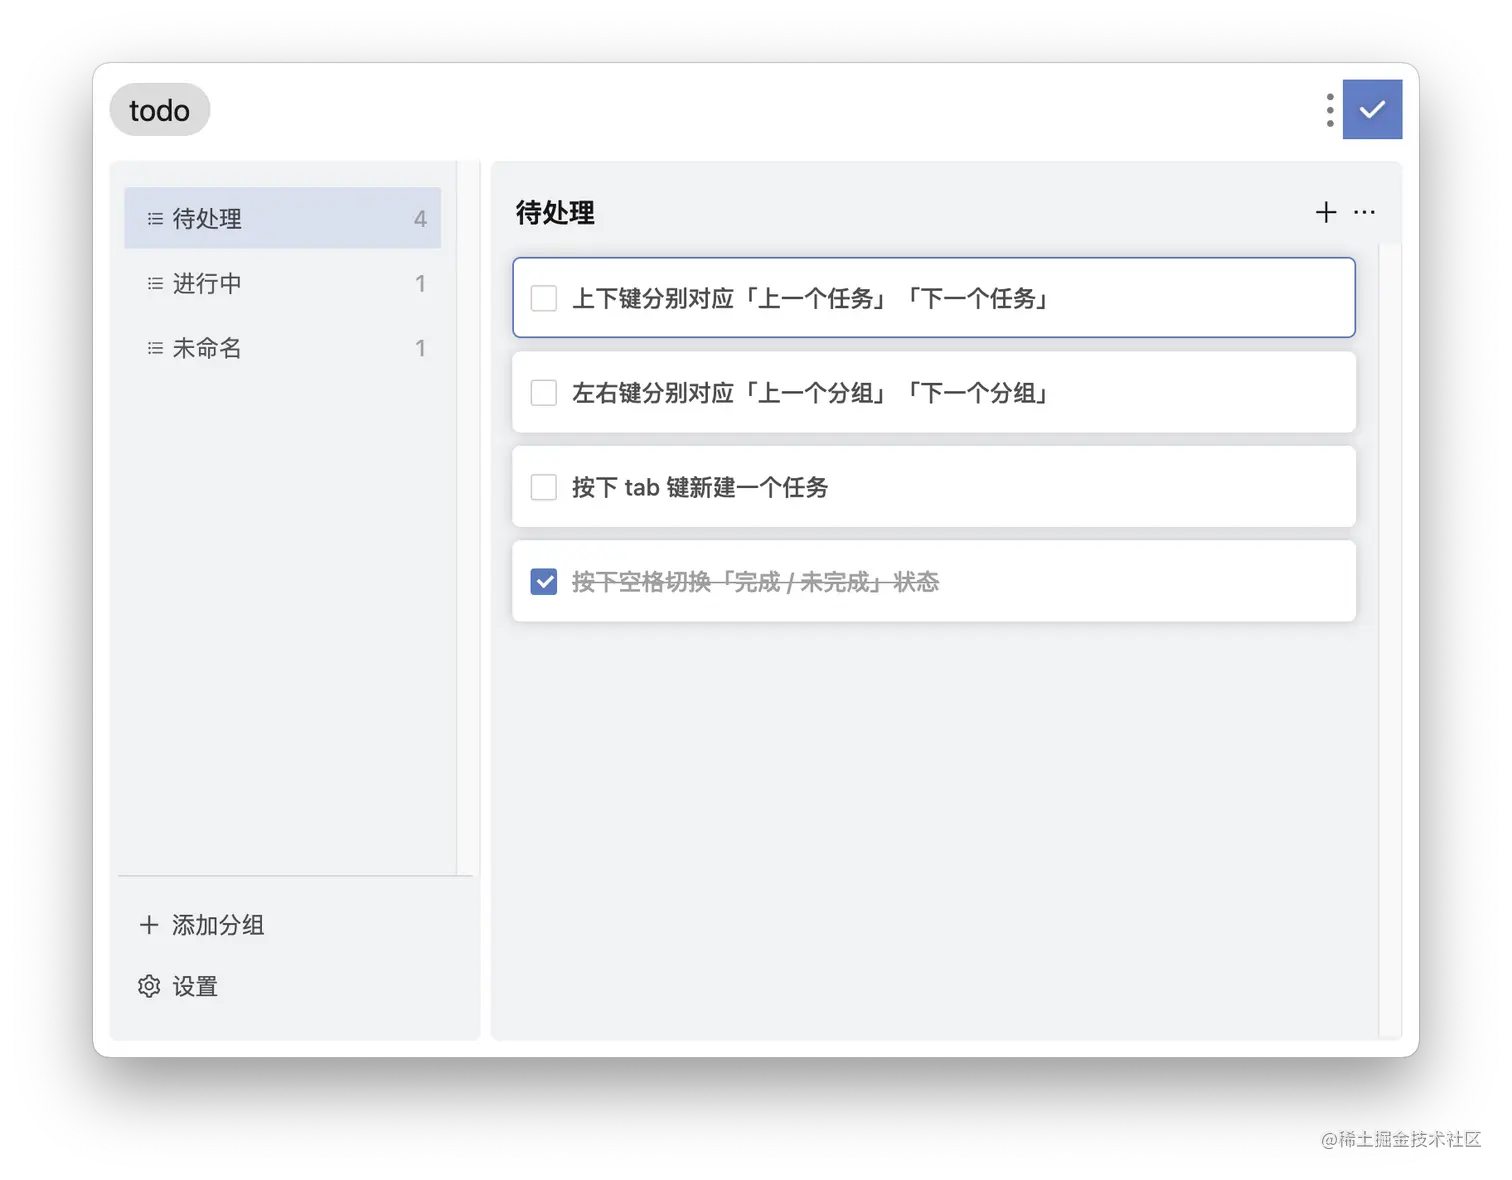Click the task list vertical scrollbar
The height and width of the screenshot is (1180, 1512).
(1389, 640)
